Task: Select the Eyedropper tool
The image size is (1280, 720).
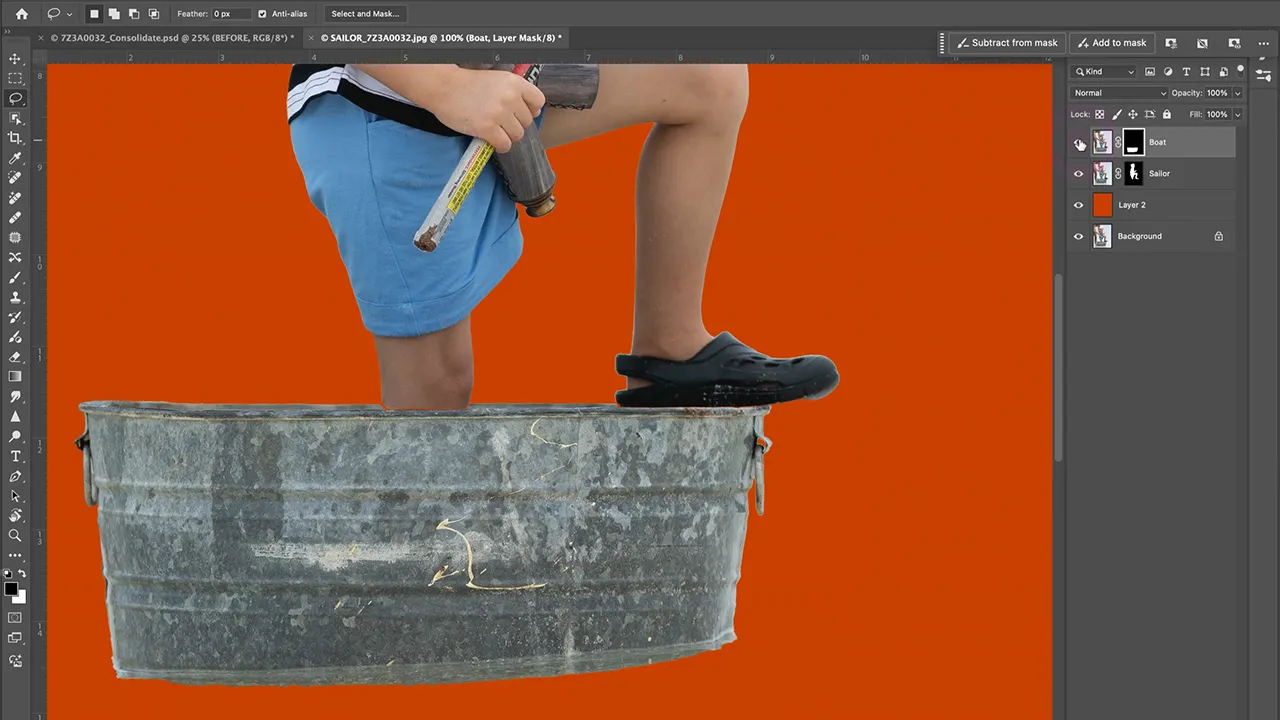Action: click(15, 158)
